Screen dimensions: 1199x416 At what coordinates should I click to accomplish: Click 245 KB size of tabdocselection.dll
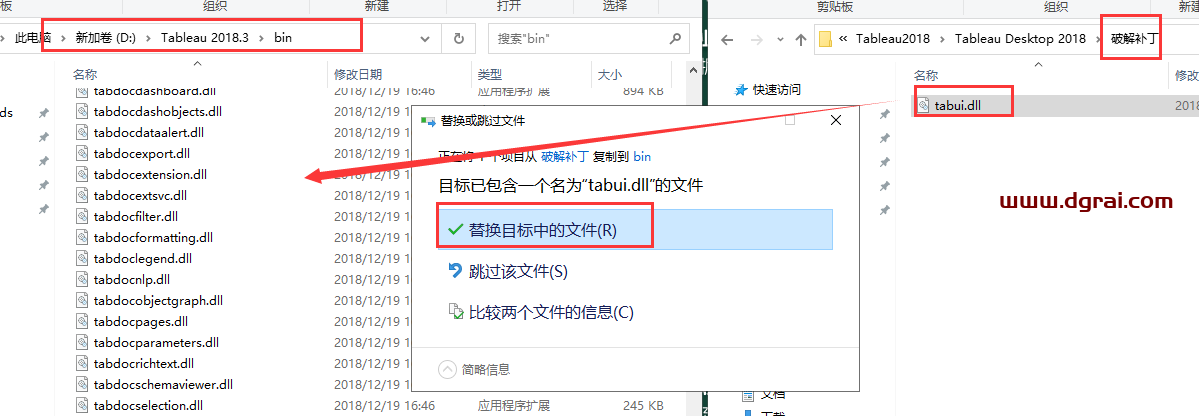643,405
